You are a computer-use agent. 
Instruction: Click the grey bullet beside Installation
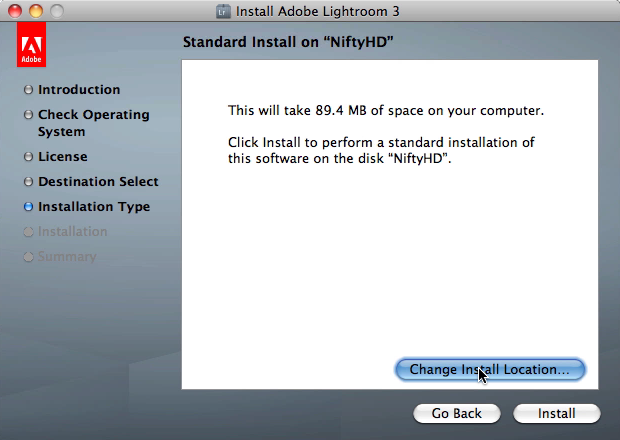(x=28, y=232)
